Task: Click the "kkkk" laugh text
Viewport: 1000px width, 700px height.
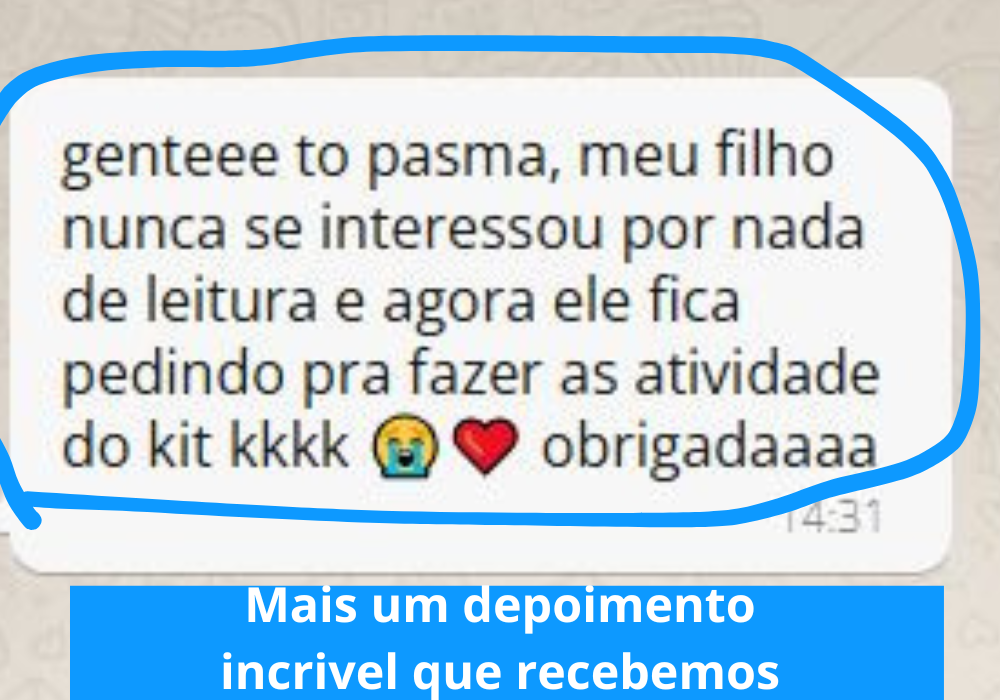Action: point(289,445)
